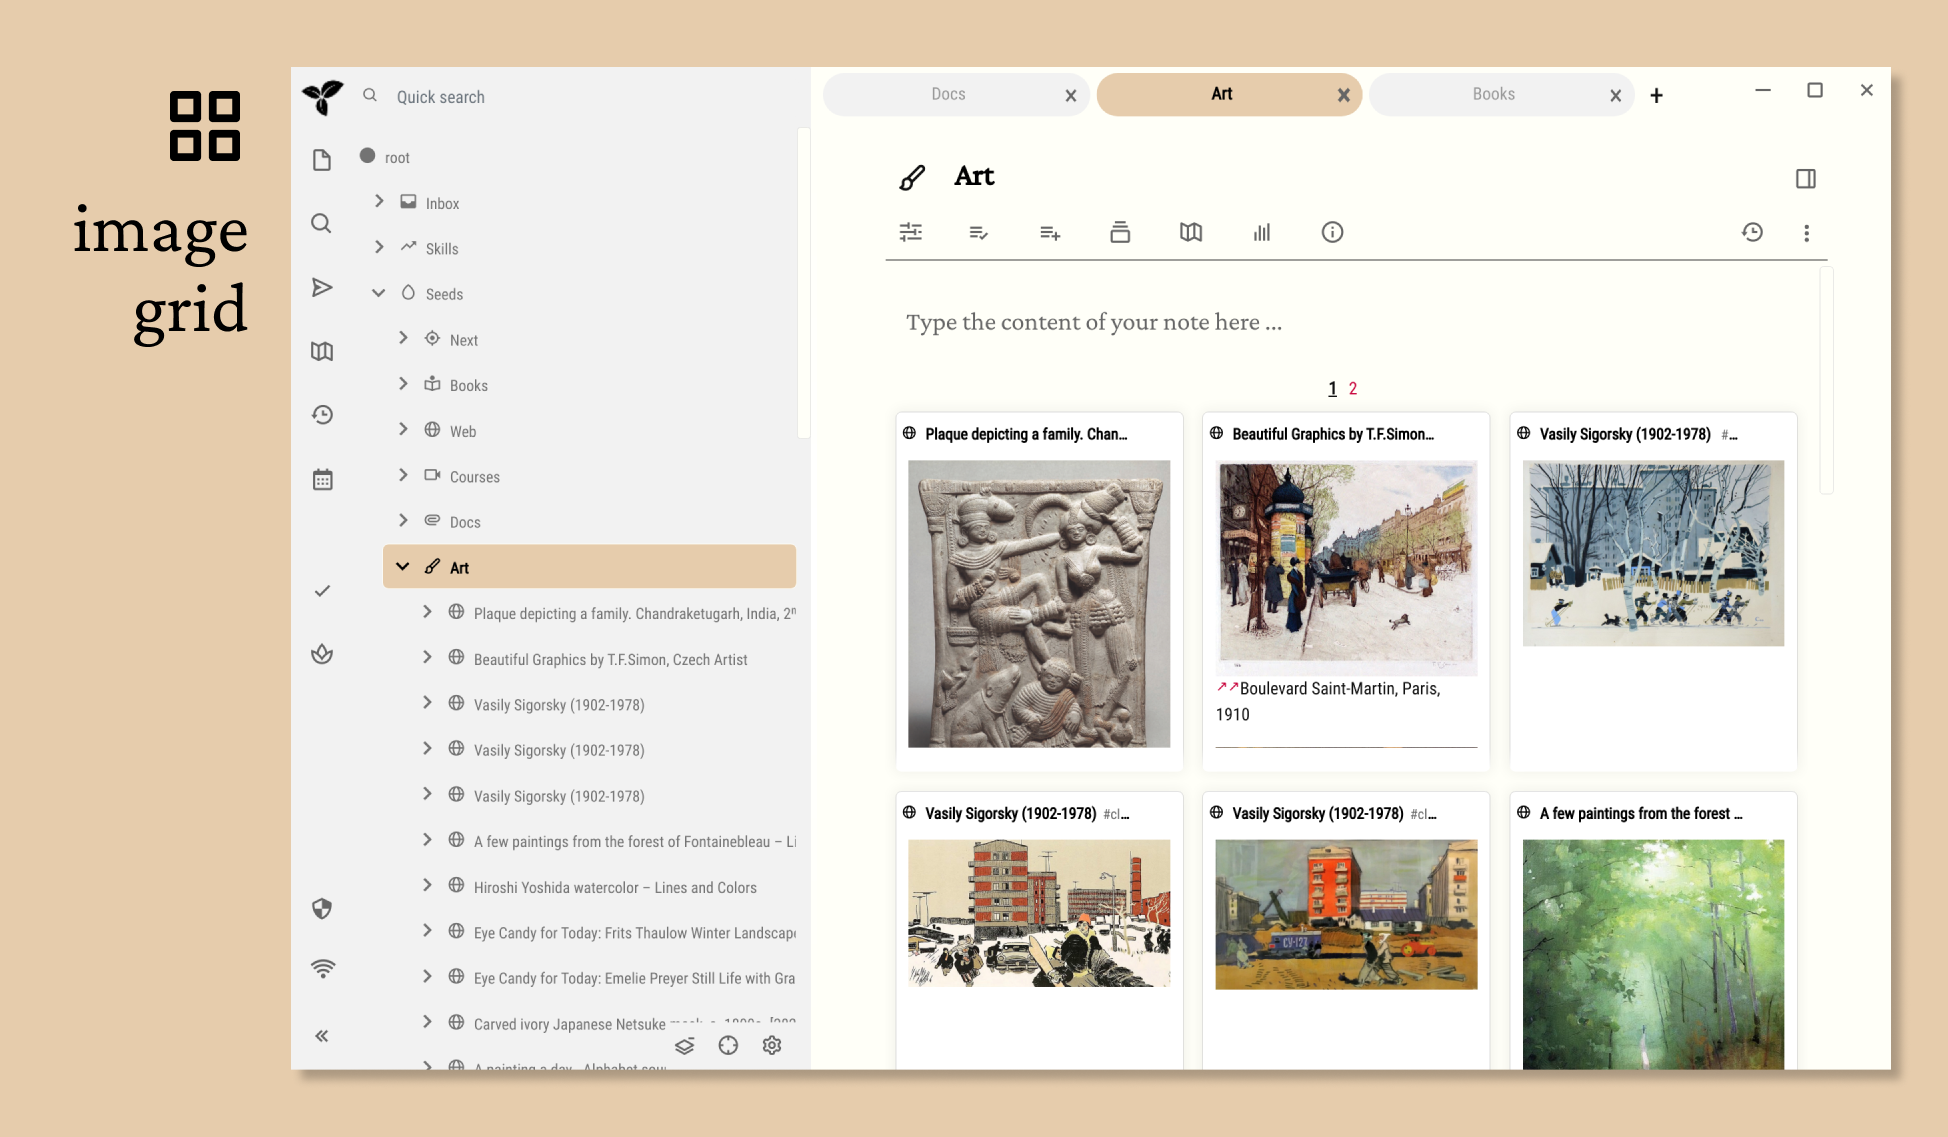Open Hiroshi Yoshida watercolor note

615,888
